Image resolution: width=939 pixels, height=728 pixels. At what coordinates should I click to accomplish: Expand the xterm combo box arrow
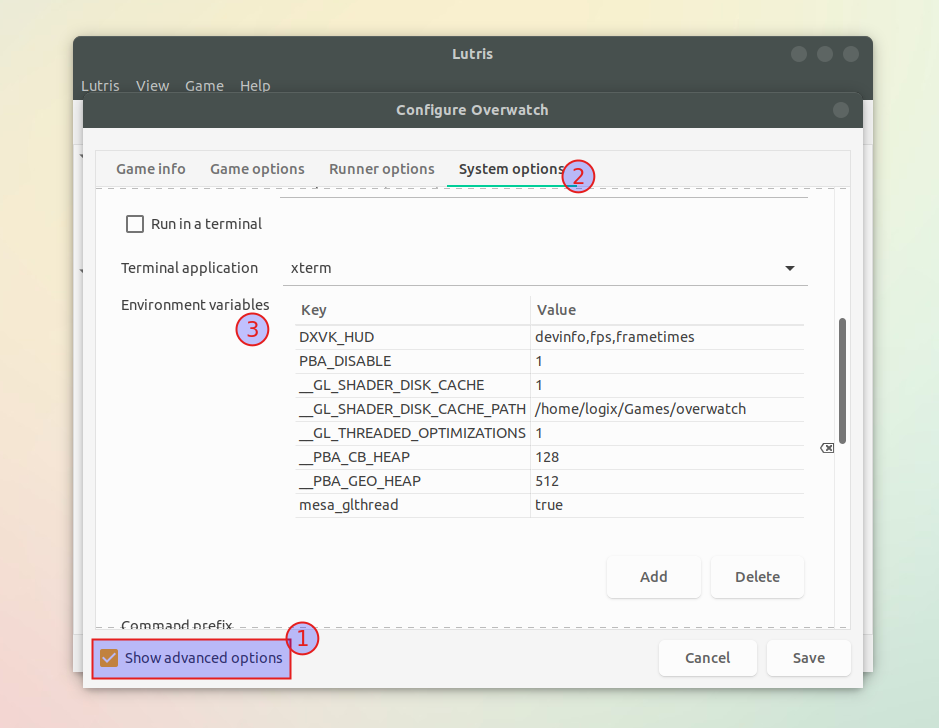[x=789, y=268]
